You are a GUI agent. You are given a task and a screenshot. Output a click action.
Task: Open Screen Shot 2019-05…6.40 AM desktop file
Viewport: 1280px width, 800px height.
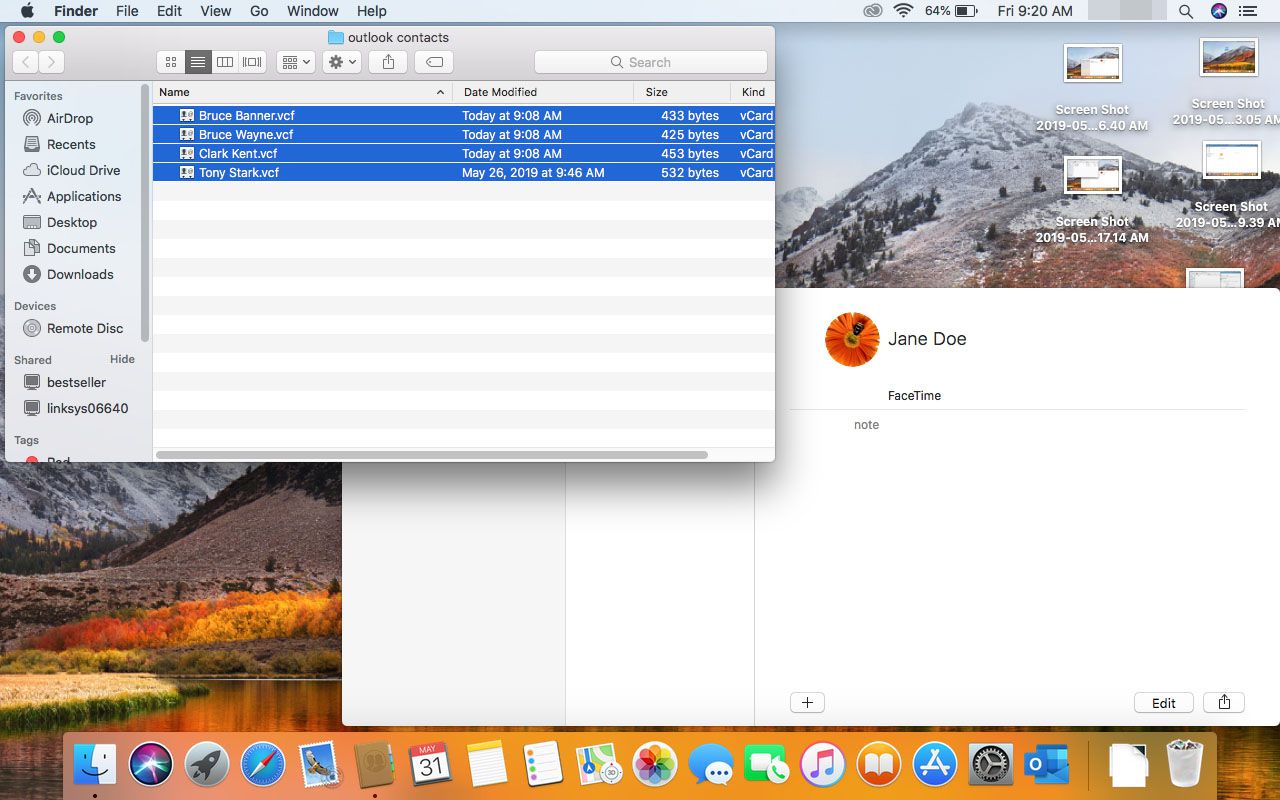click(x=1092, y=88)
